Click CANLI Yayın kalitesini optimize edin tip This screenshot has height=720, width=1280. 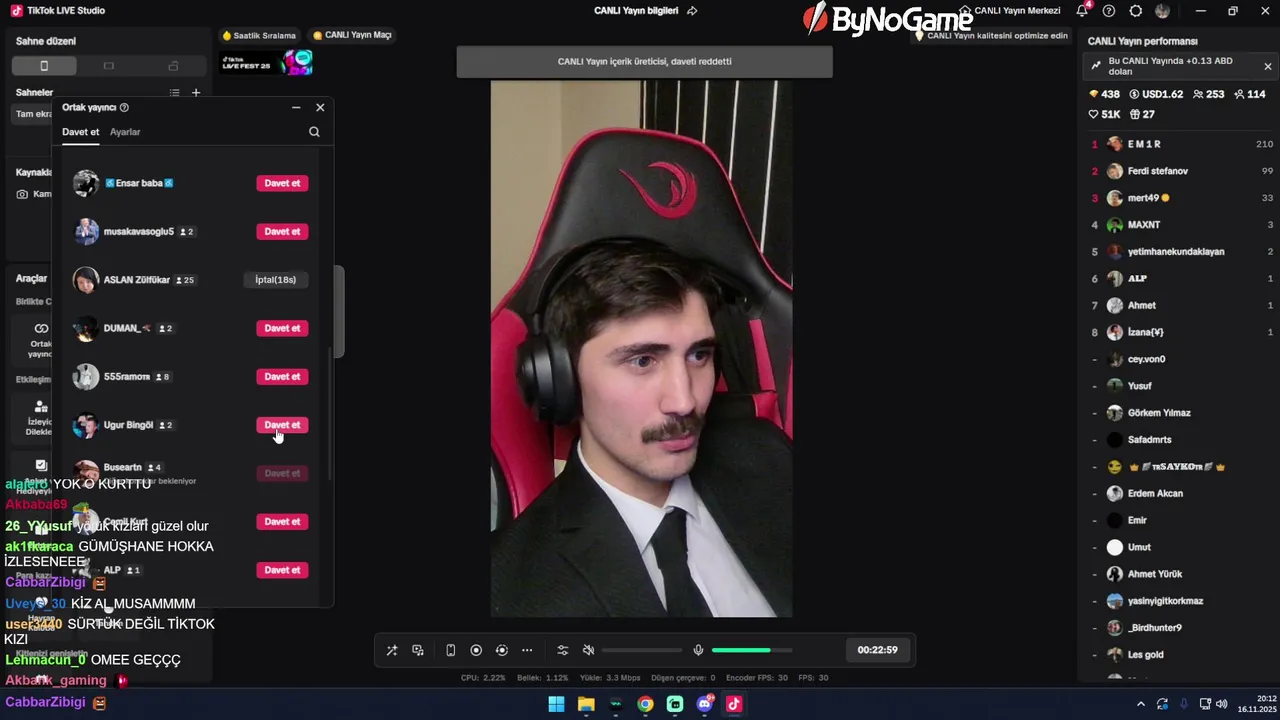coord(991,35)
